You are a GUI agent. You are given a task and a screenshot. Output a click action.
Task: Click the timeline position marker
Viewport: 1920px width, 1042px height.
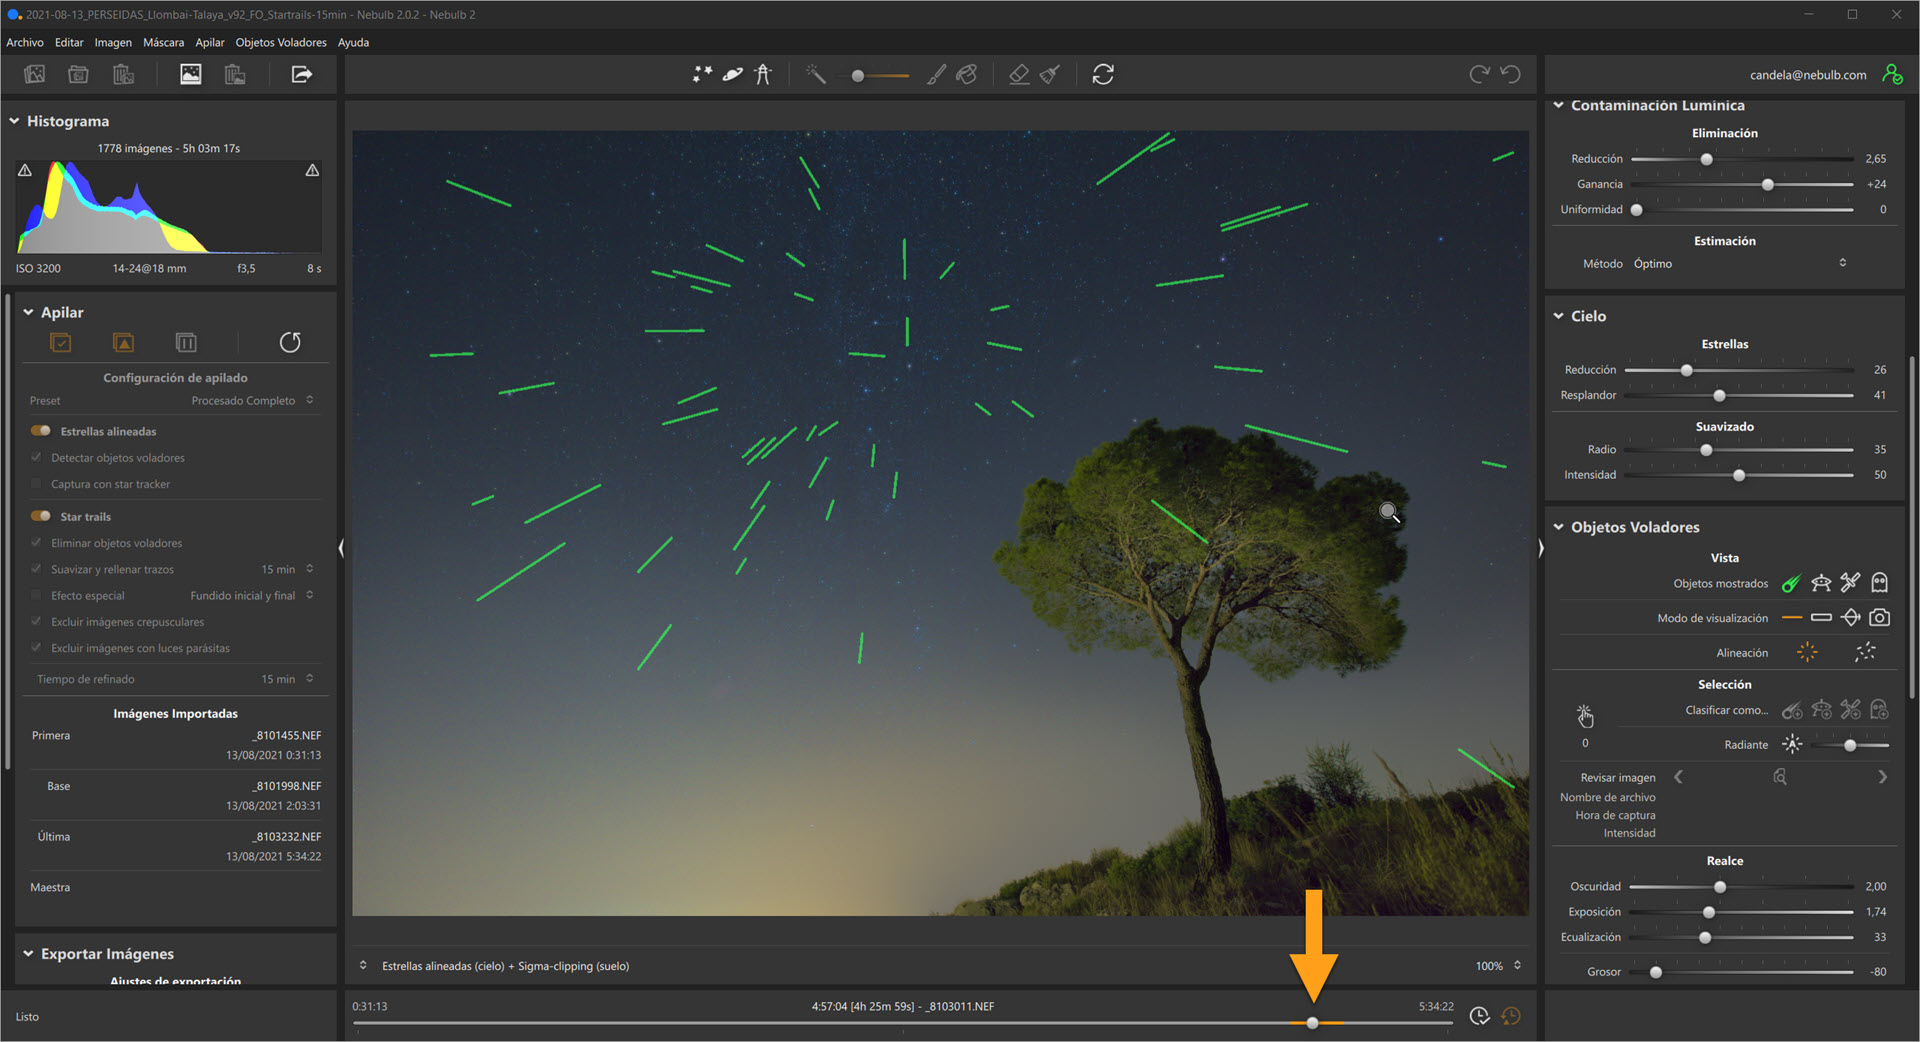point(1312,1023)
